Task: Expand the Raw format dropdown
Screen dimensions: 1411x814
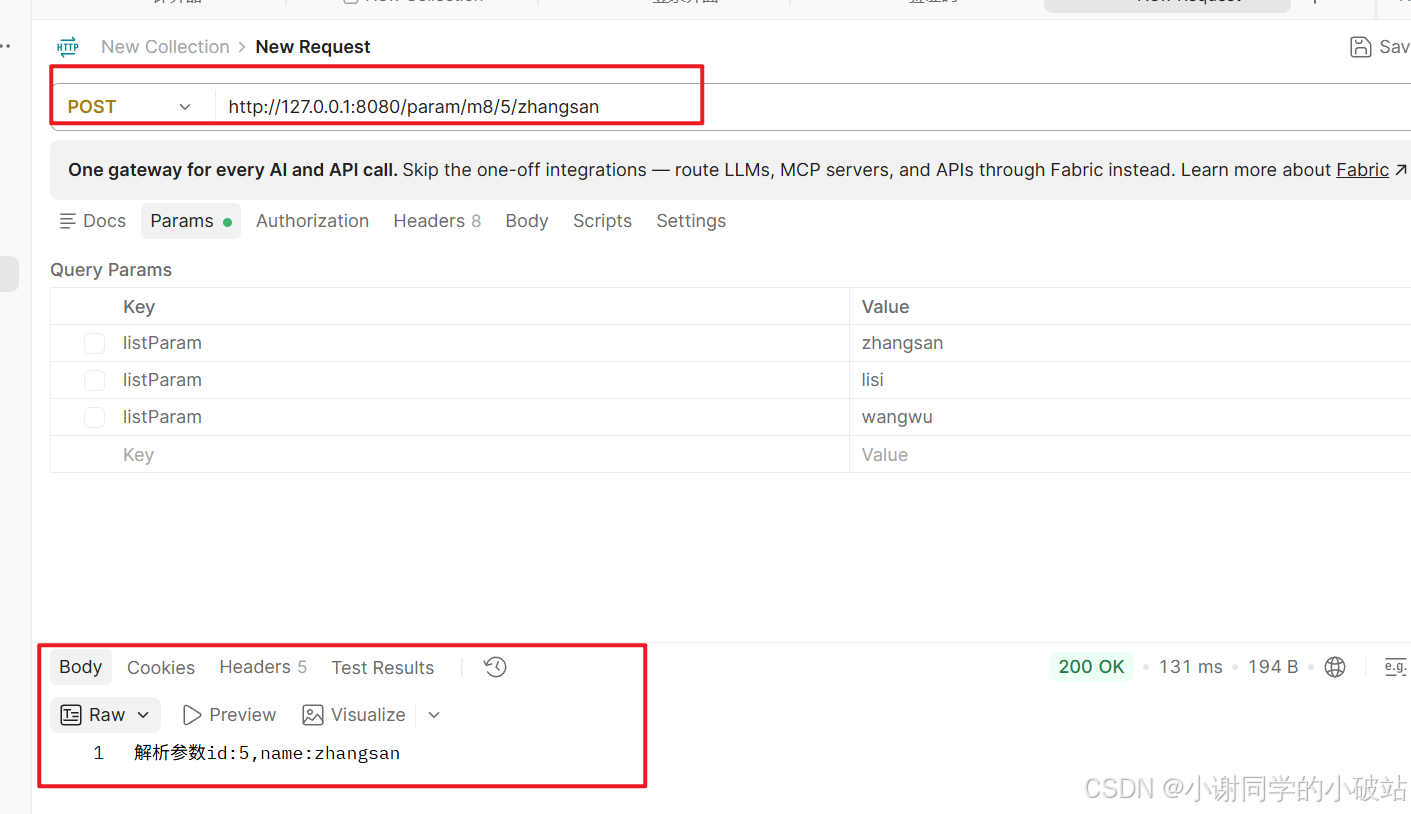Action: (x=142, y=715)
